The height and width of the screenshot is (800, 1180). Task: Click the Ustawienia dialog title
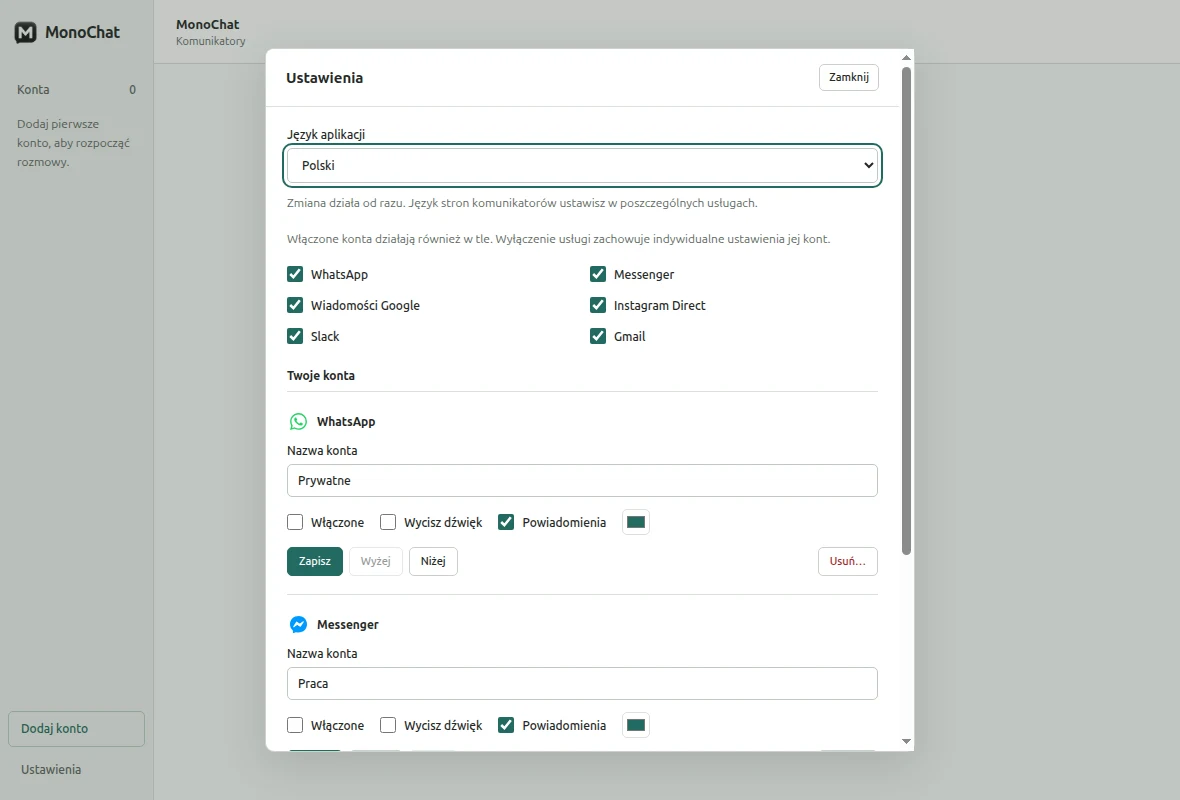tap(324, 78)
